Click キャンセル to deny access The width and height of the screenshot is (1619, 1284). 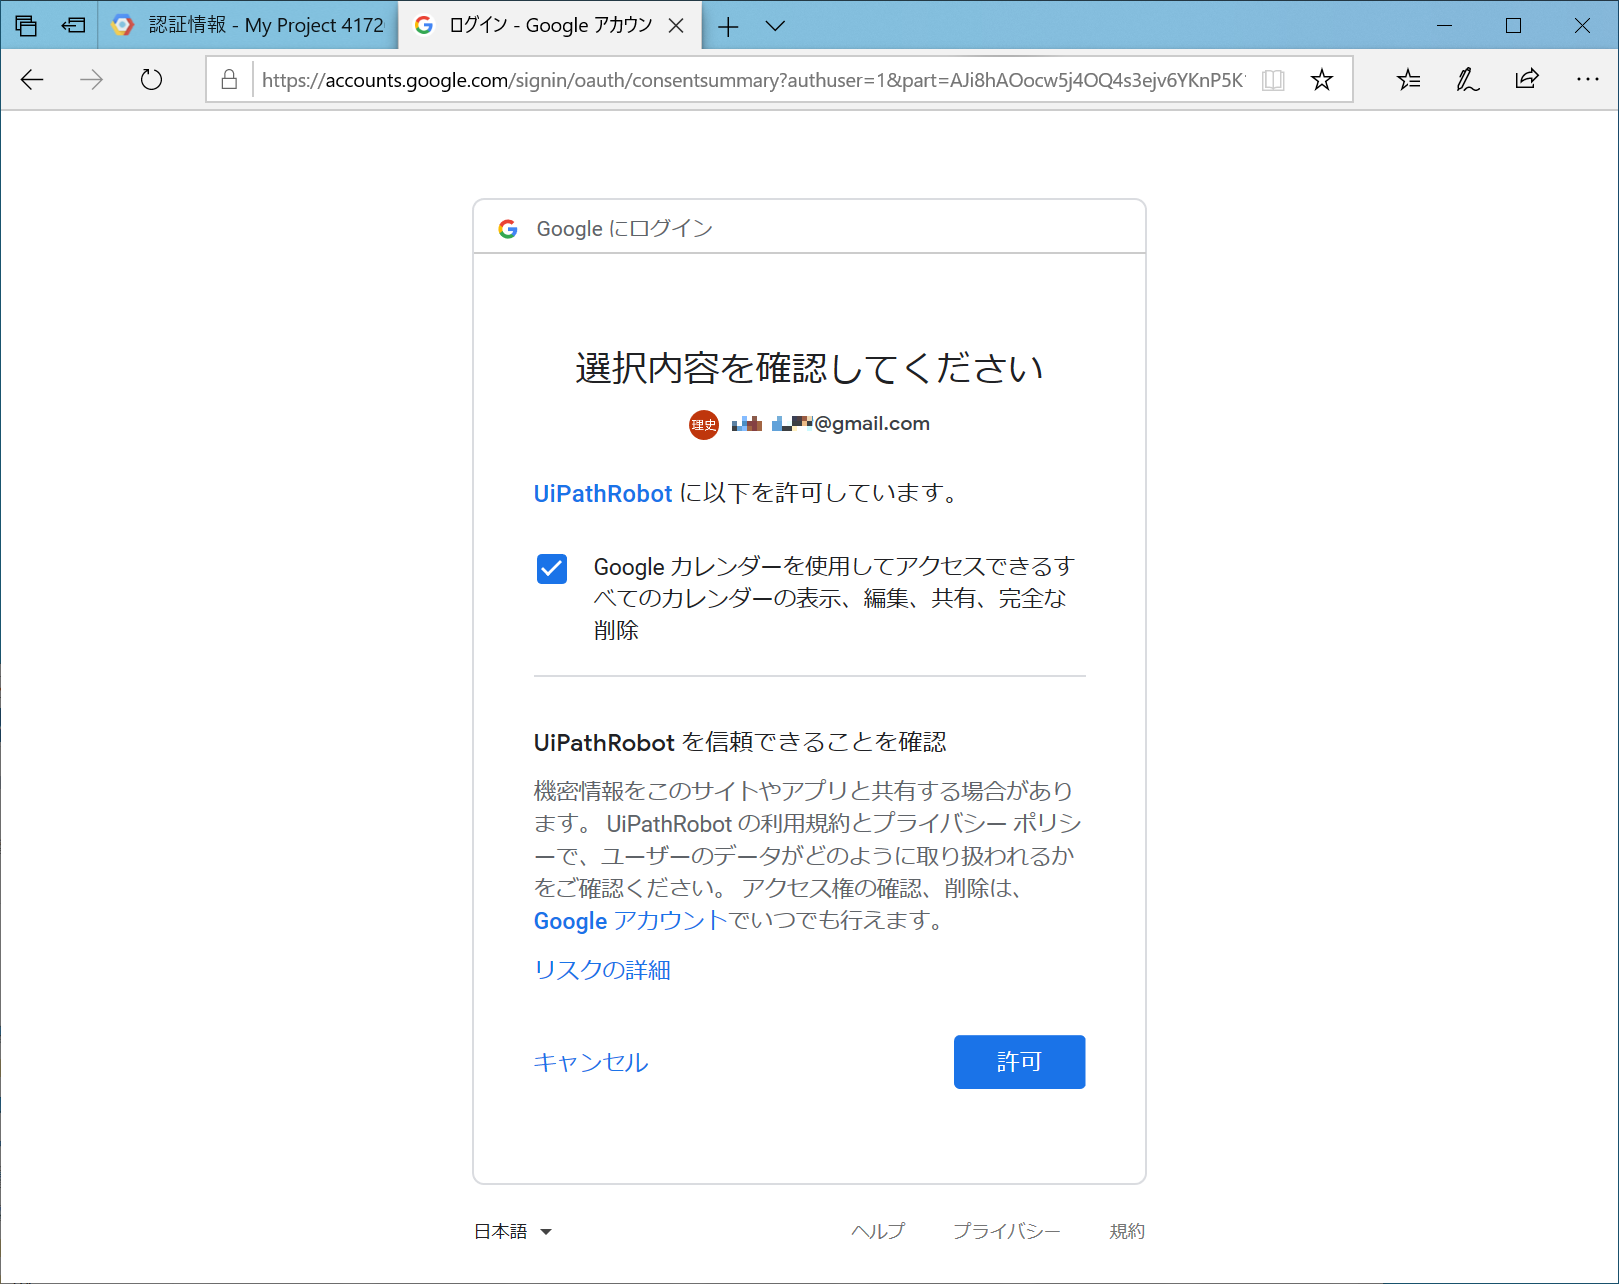591,1062
